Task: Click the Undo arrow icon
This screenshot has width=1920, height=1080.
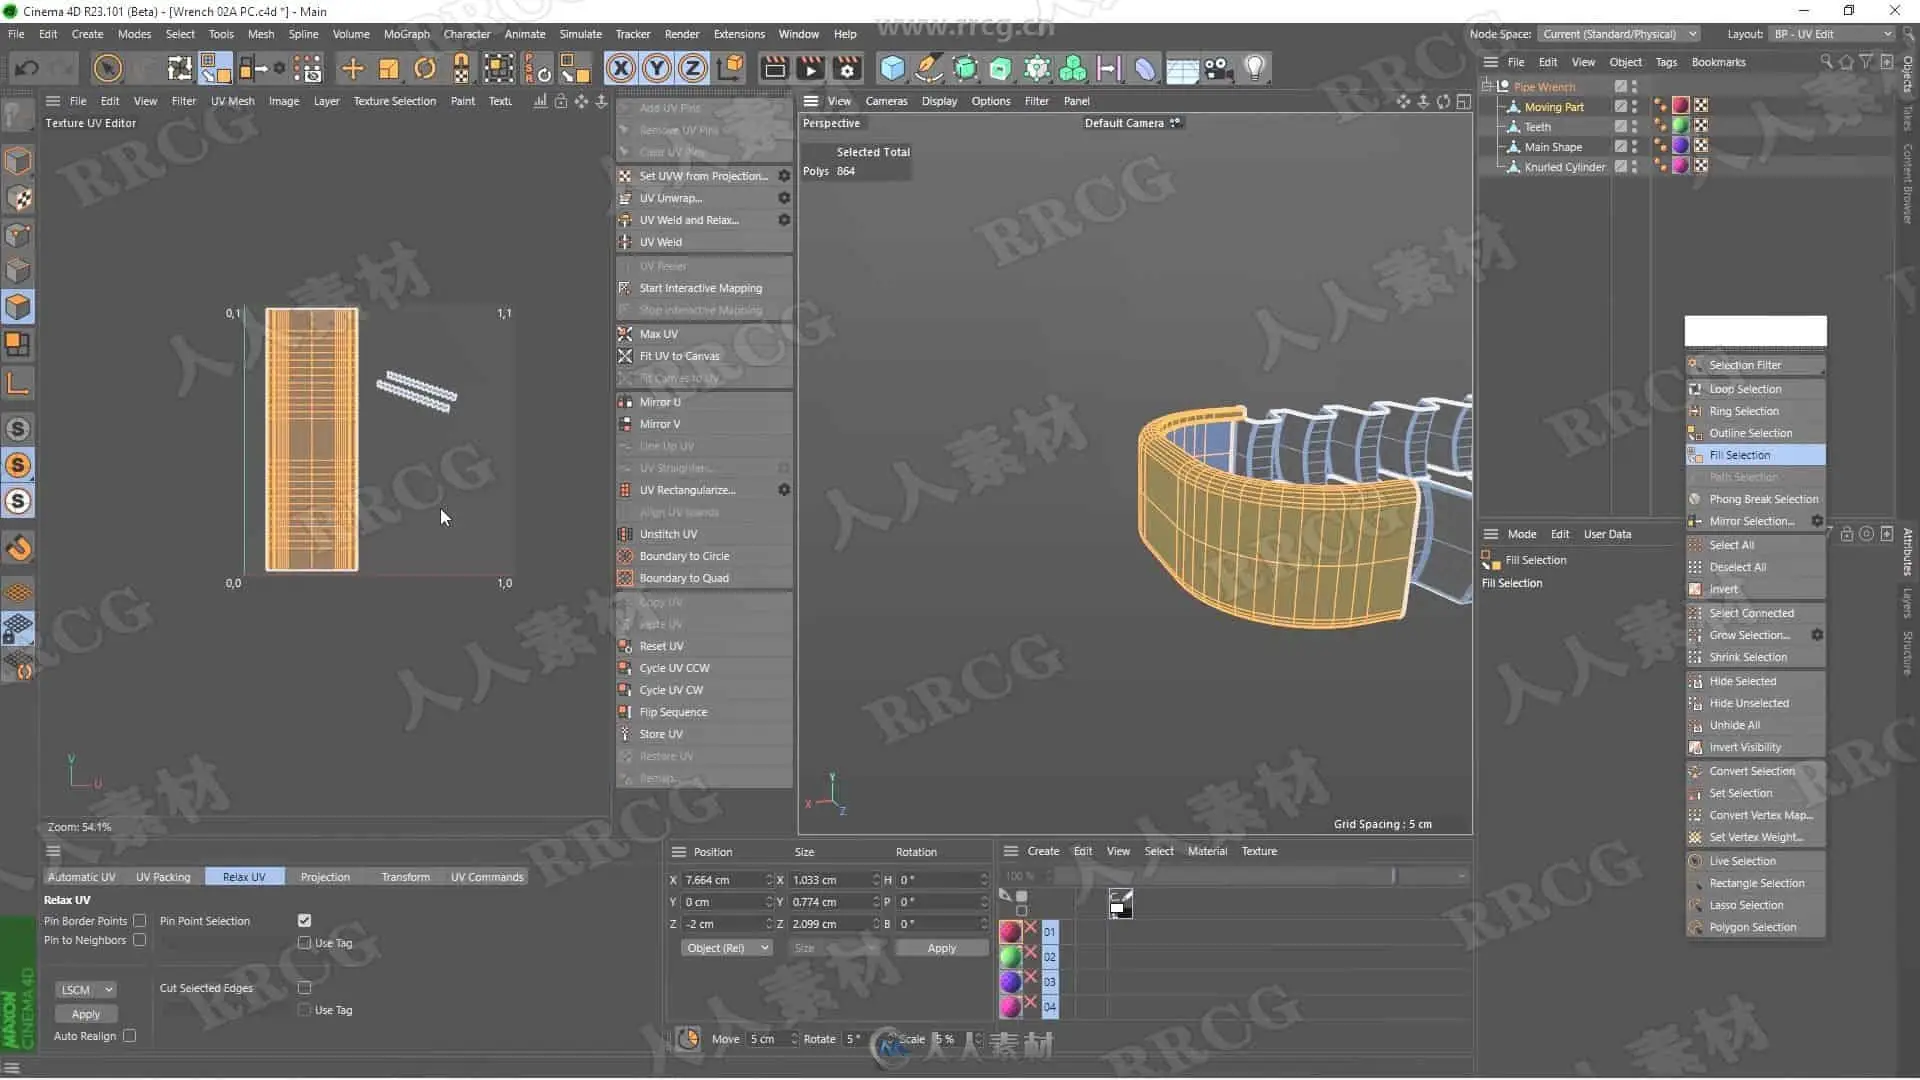Action: tap(27, 68)
